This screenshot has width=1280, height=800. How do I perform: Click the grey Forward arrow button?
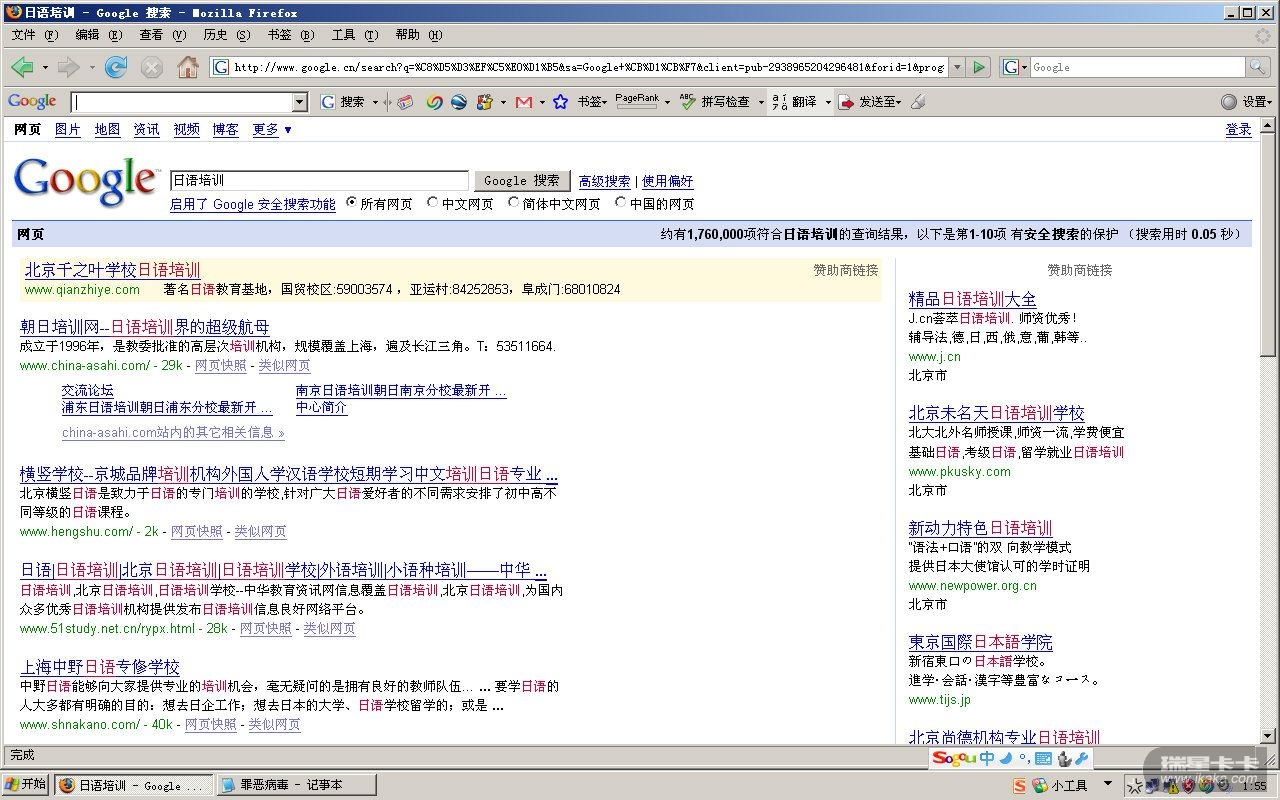click(68, 67)
